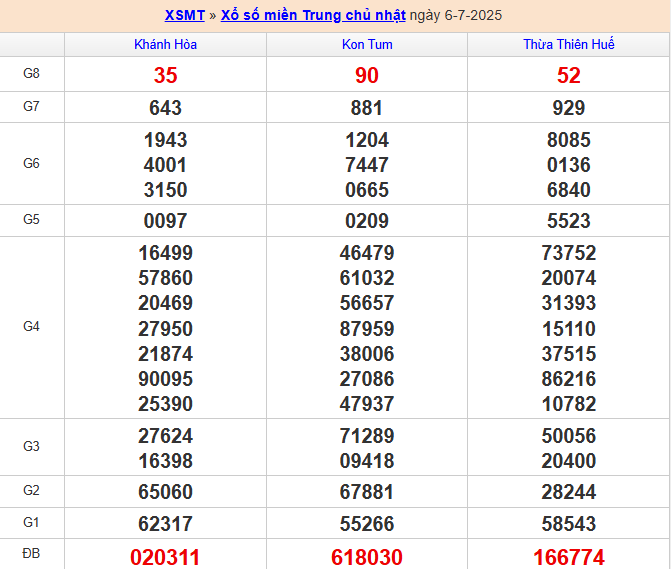The height and width of the screenshot is (569, 671).
Task: Open the XSMT link in header
Action: point(185,15)
